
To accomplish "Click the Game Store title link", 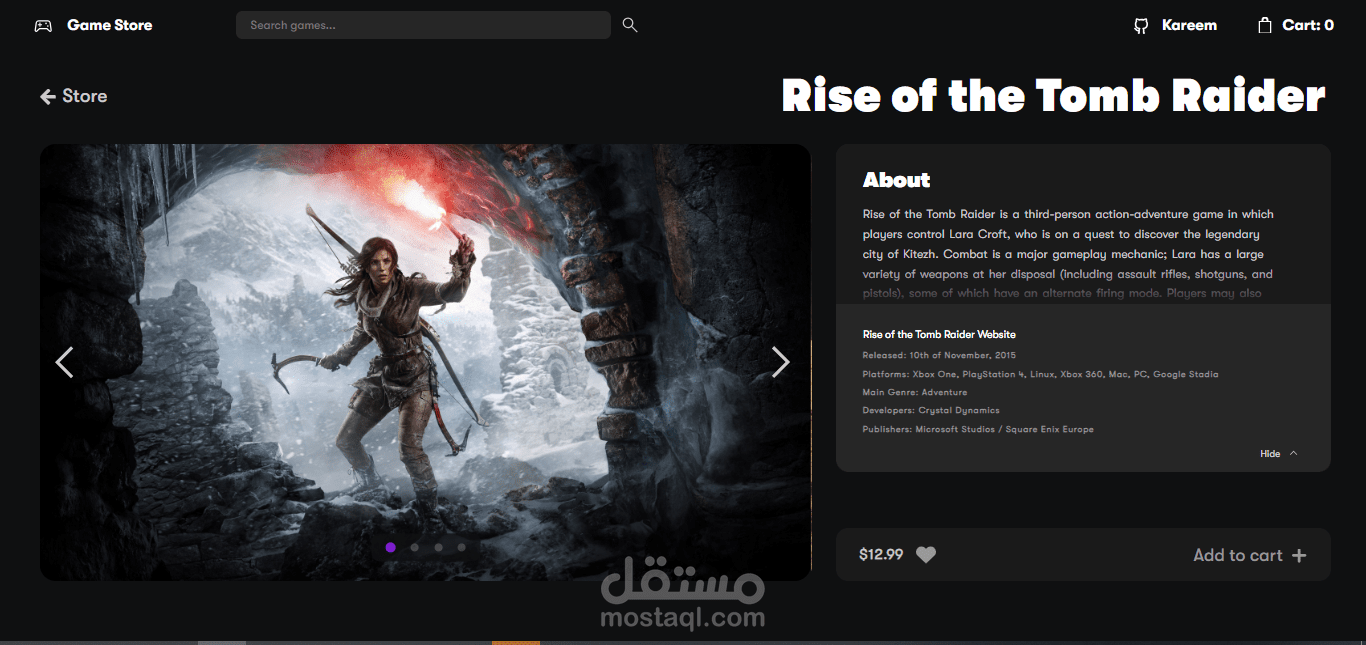I will (x=110, y=25).
